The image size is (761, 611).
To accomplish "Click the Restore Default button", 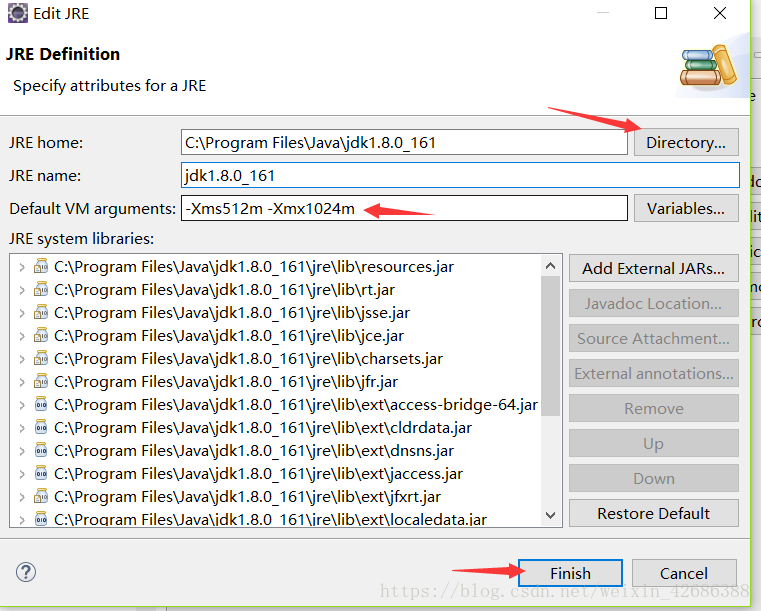I will 654,513.
